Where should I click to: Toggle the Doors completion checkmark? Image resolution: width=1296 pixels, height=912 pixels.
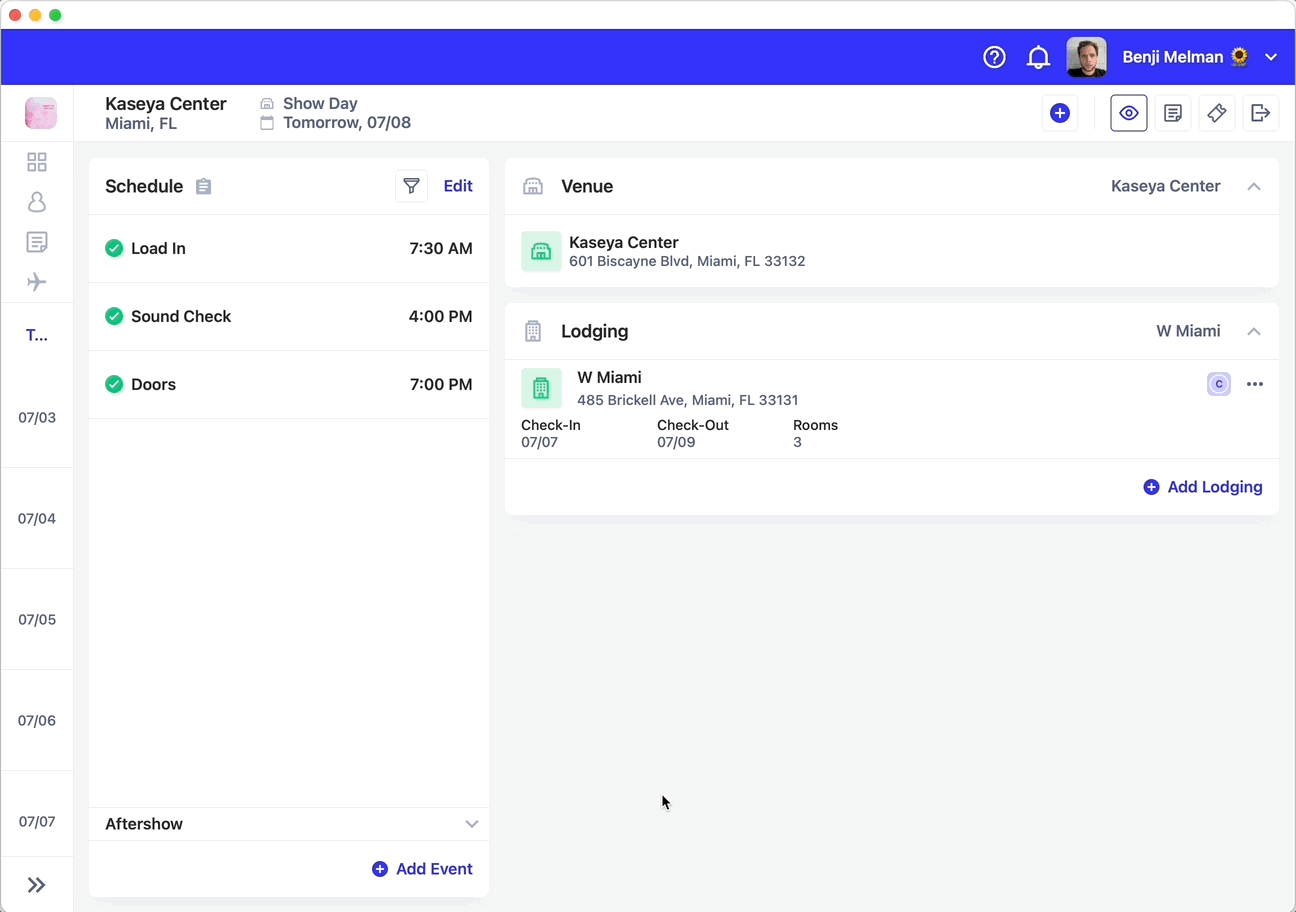[114, 384]
